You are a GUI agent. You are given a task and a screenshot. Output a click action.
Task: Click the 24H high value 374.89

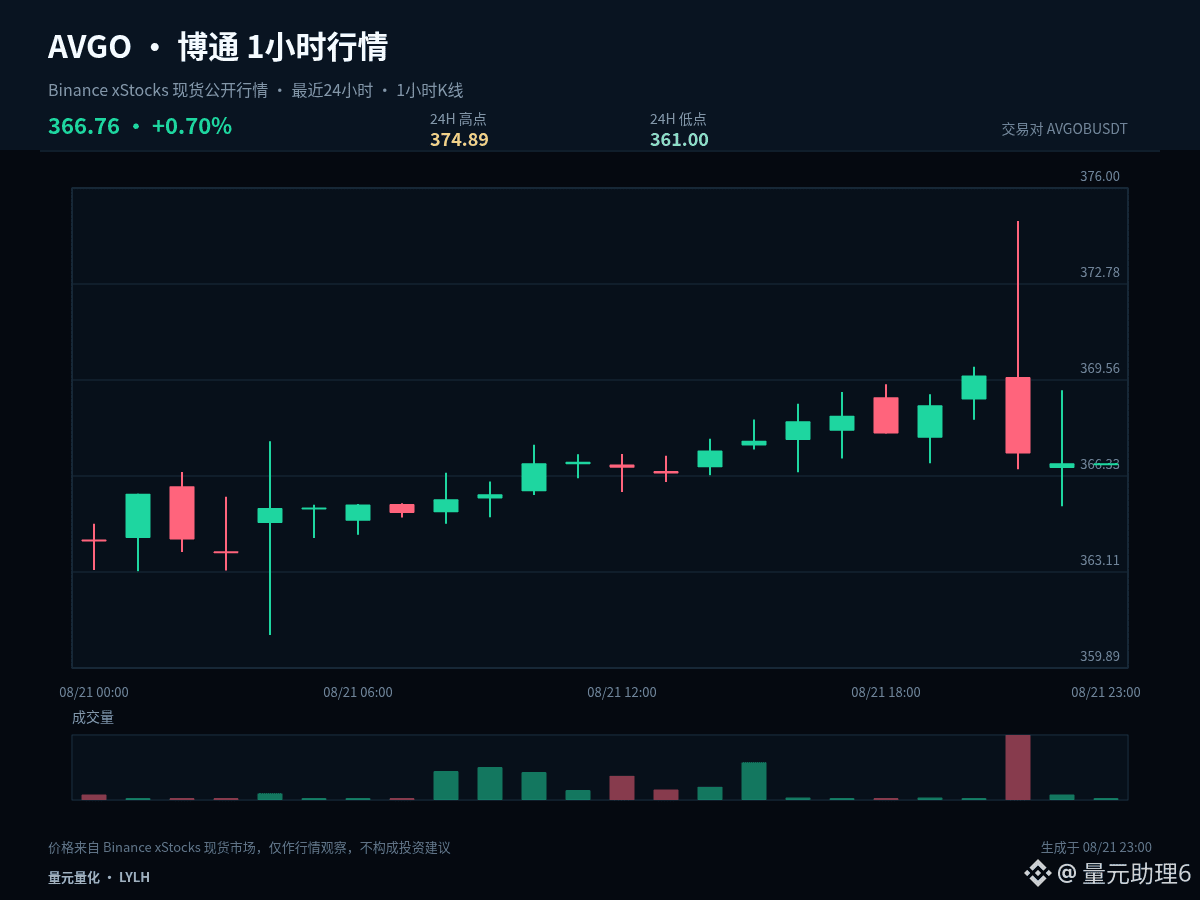(459, 140)
